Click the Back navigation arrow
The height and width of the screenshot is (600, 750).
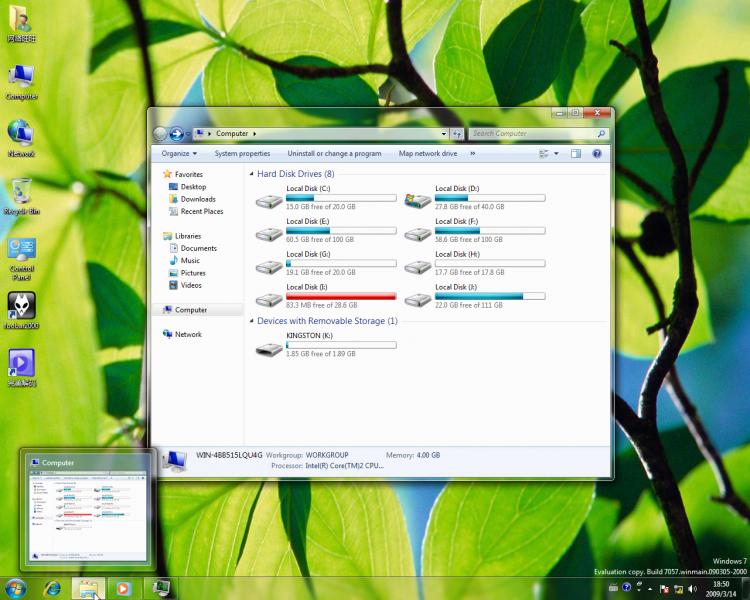click(160, 134)
